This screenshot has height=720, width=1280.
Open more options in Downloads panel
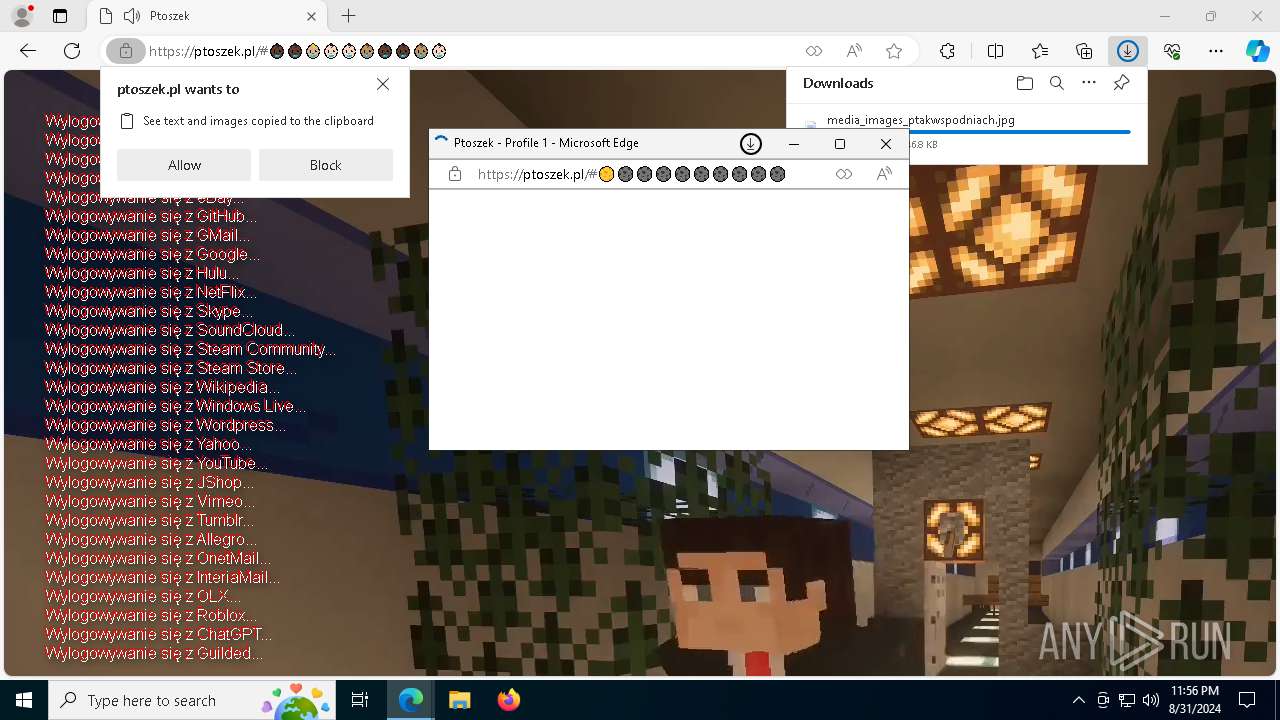pos(1089,83)
